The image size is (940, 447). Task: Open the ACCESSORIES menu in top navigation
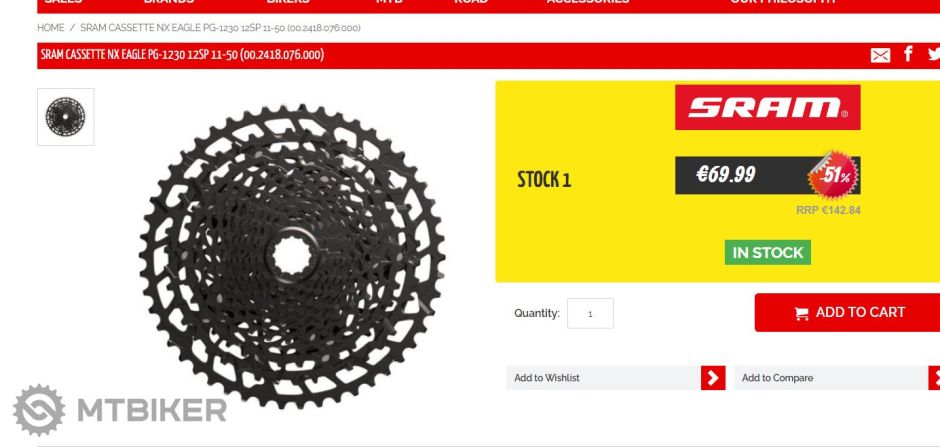click(x=588, y=2)
